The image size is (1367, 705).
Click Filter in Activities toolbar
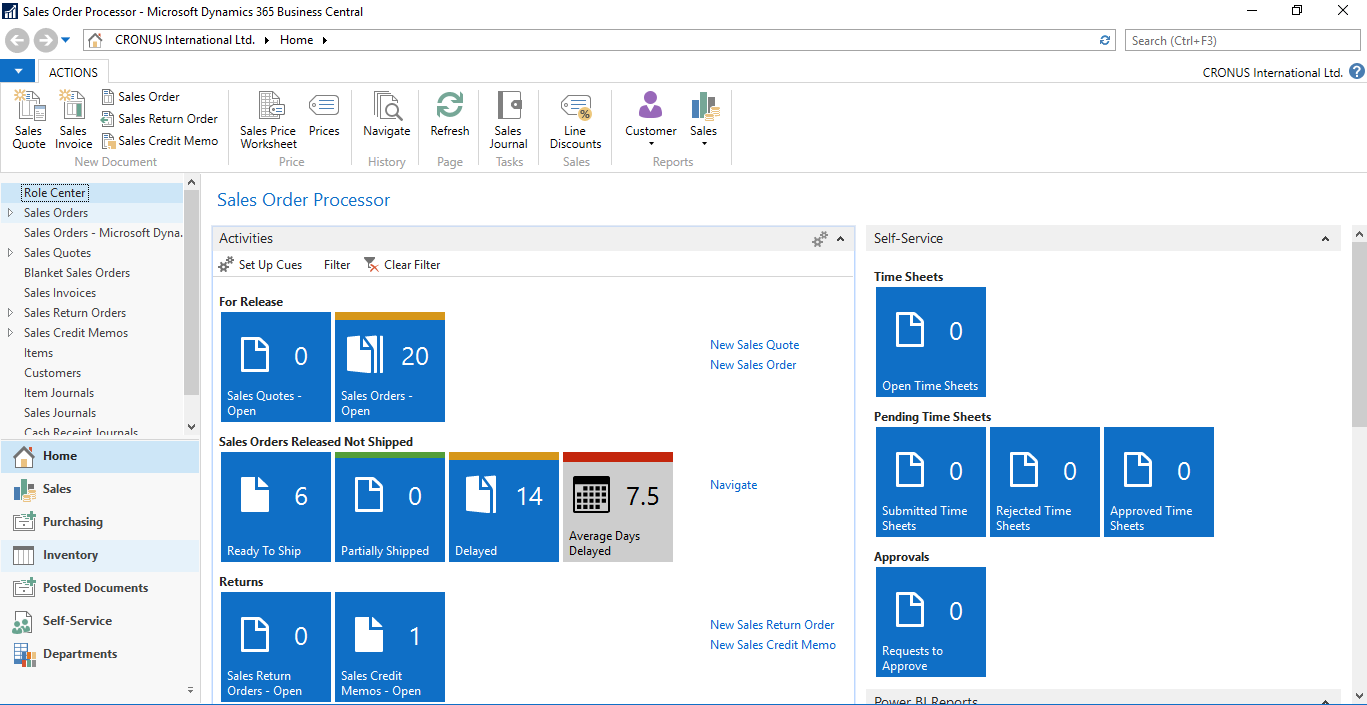337,265
